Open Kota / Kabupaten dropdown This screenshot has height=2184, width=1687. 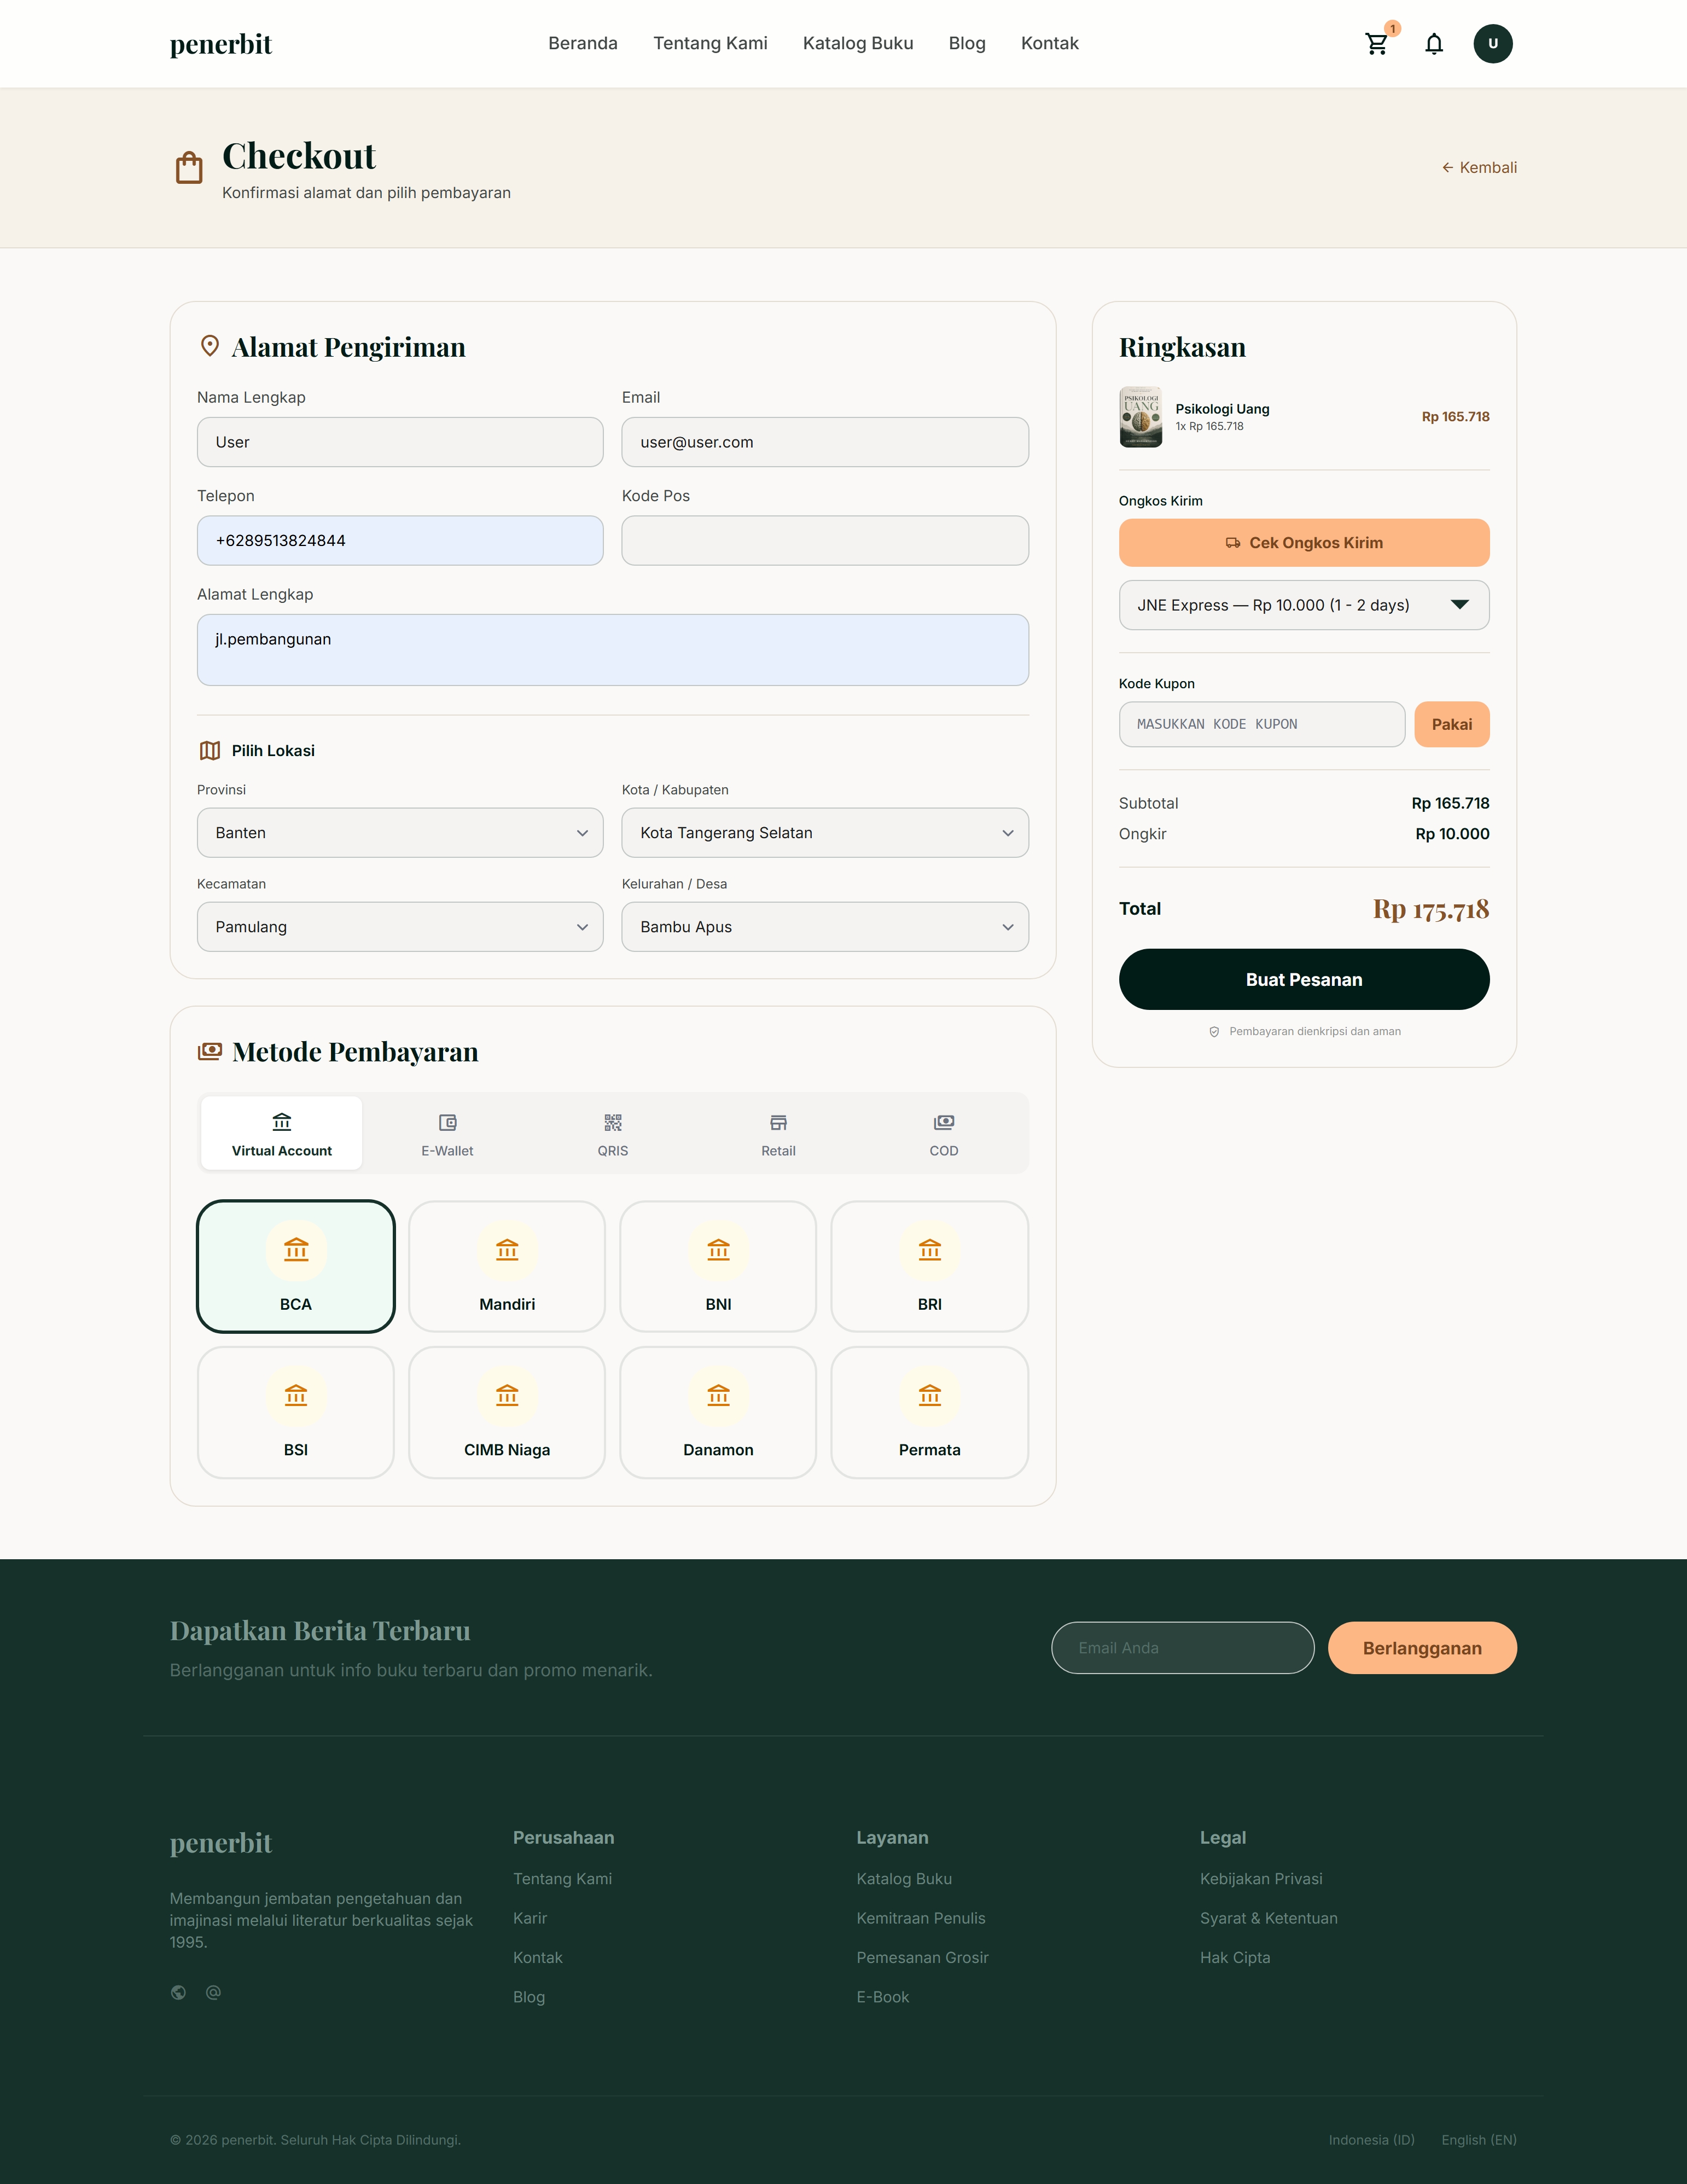825,833
